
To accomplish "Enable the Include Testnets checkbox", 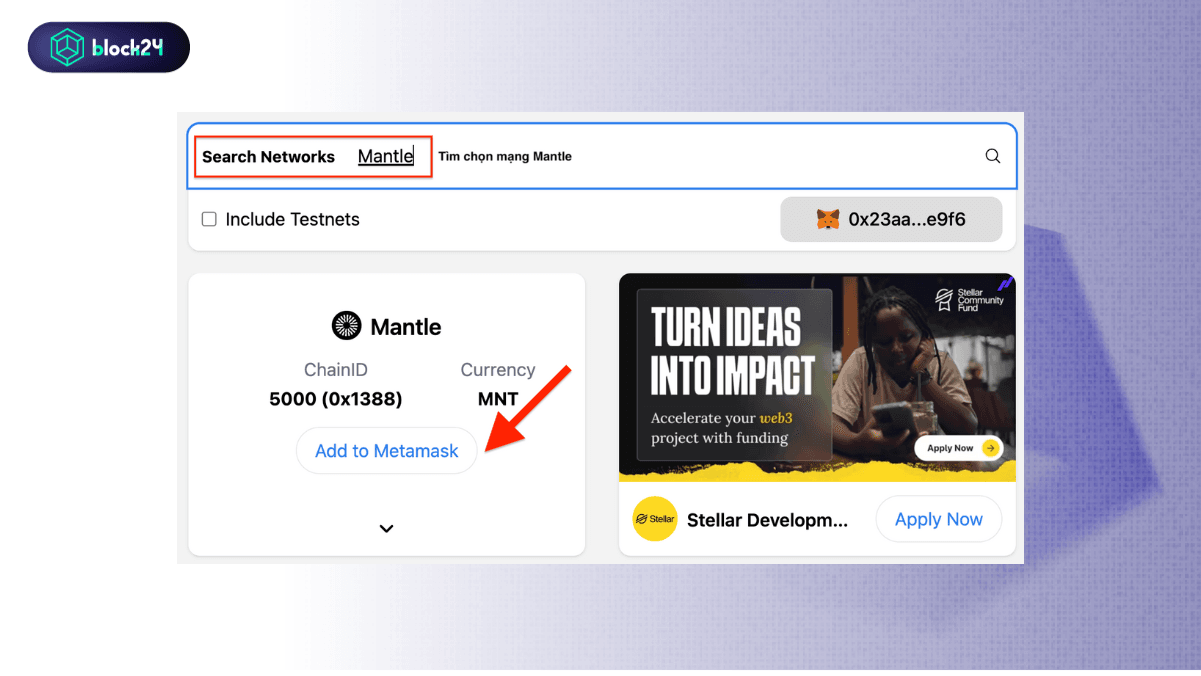I will click(x=209, y=219).
